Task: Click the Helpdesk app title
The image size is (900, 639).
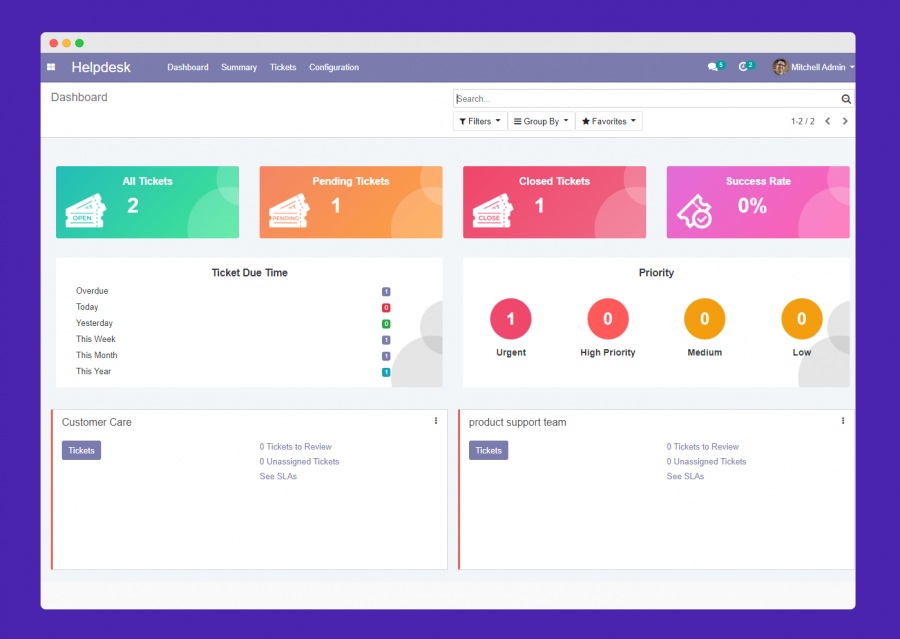Action: point(101,67)
